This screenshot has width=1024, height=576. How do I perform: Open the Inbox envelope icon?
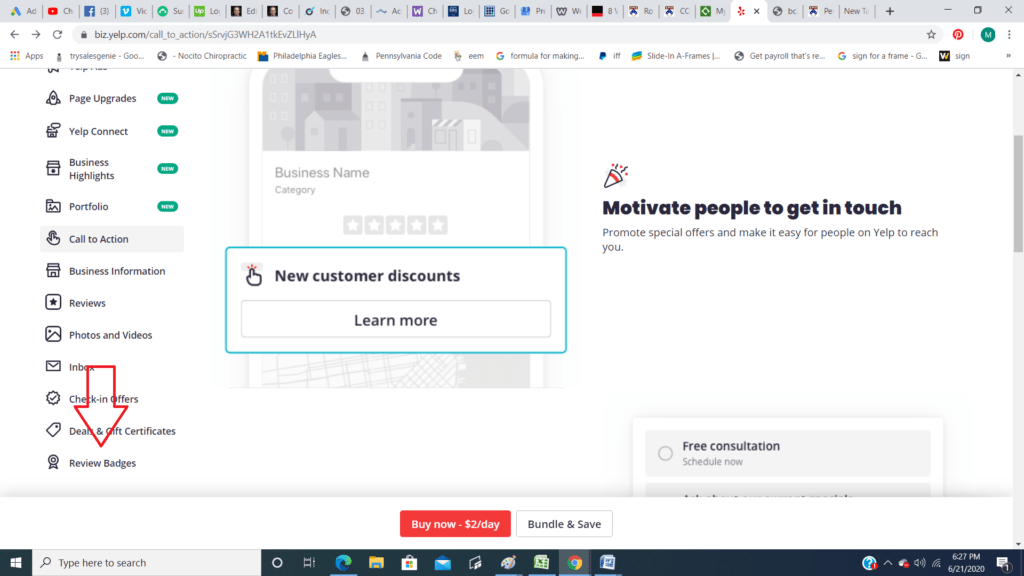pyautogui.click(x=53, y=366)
